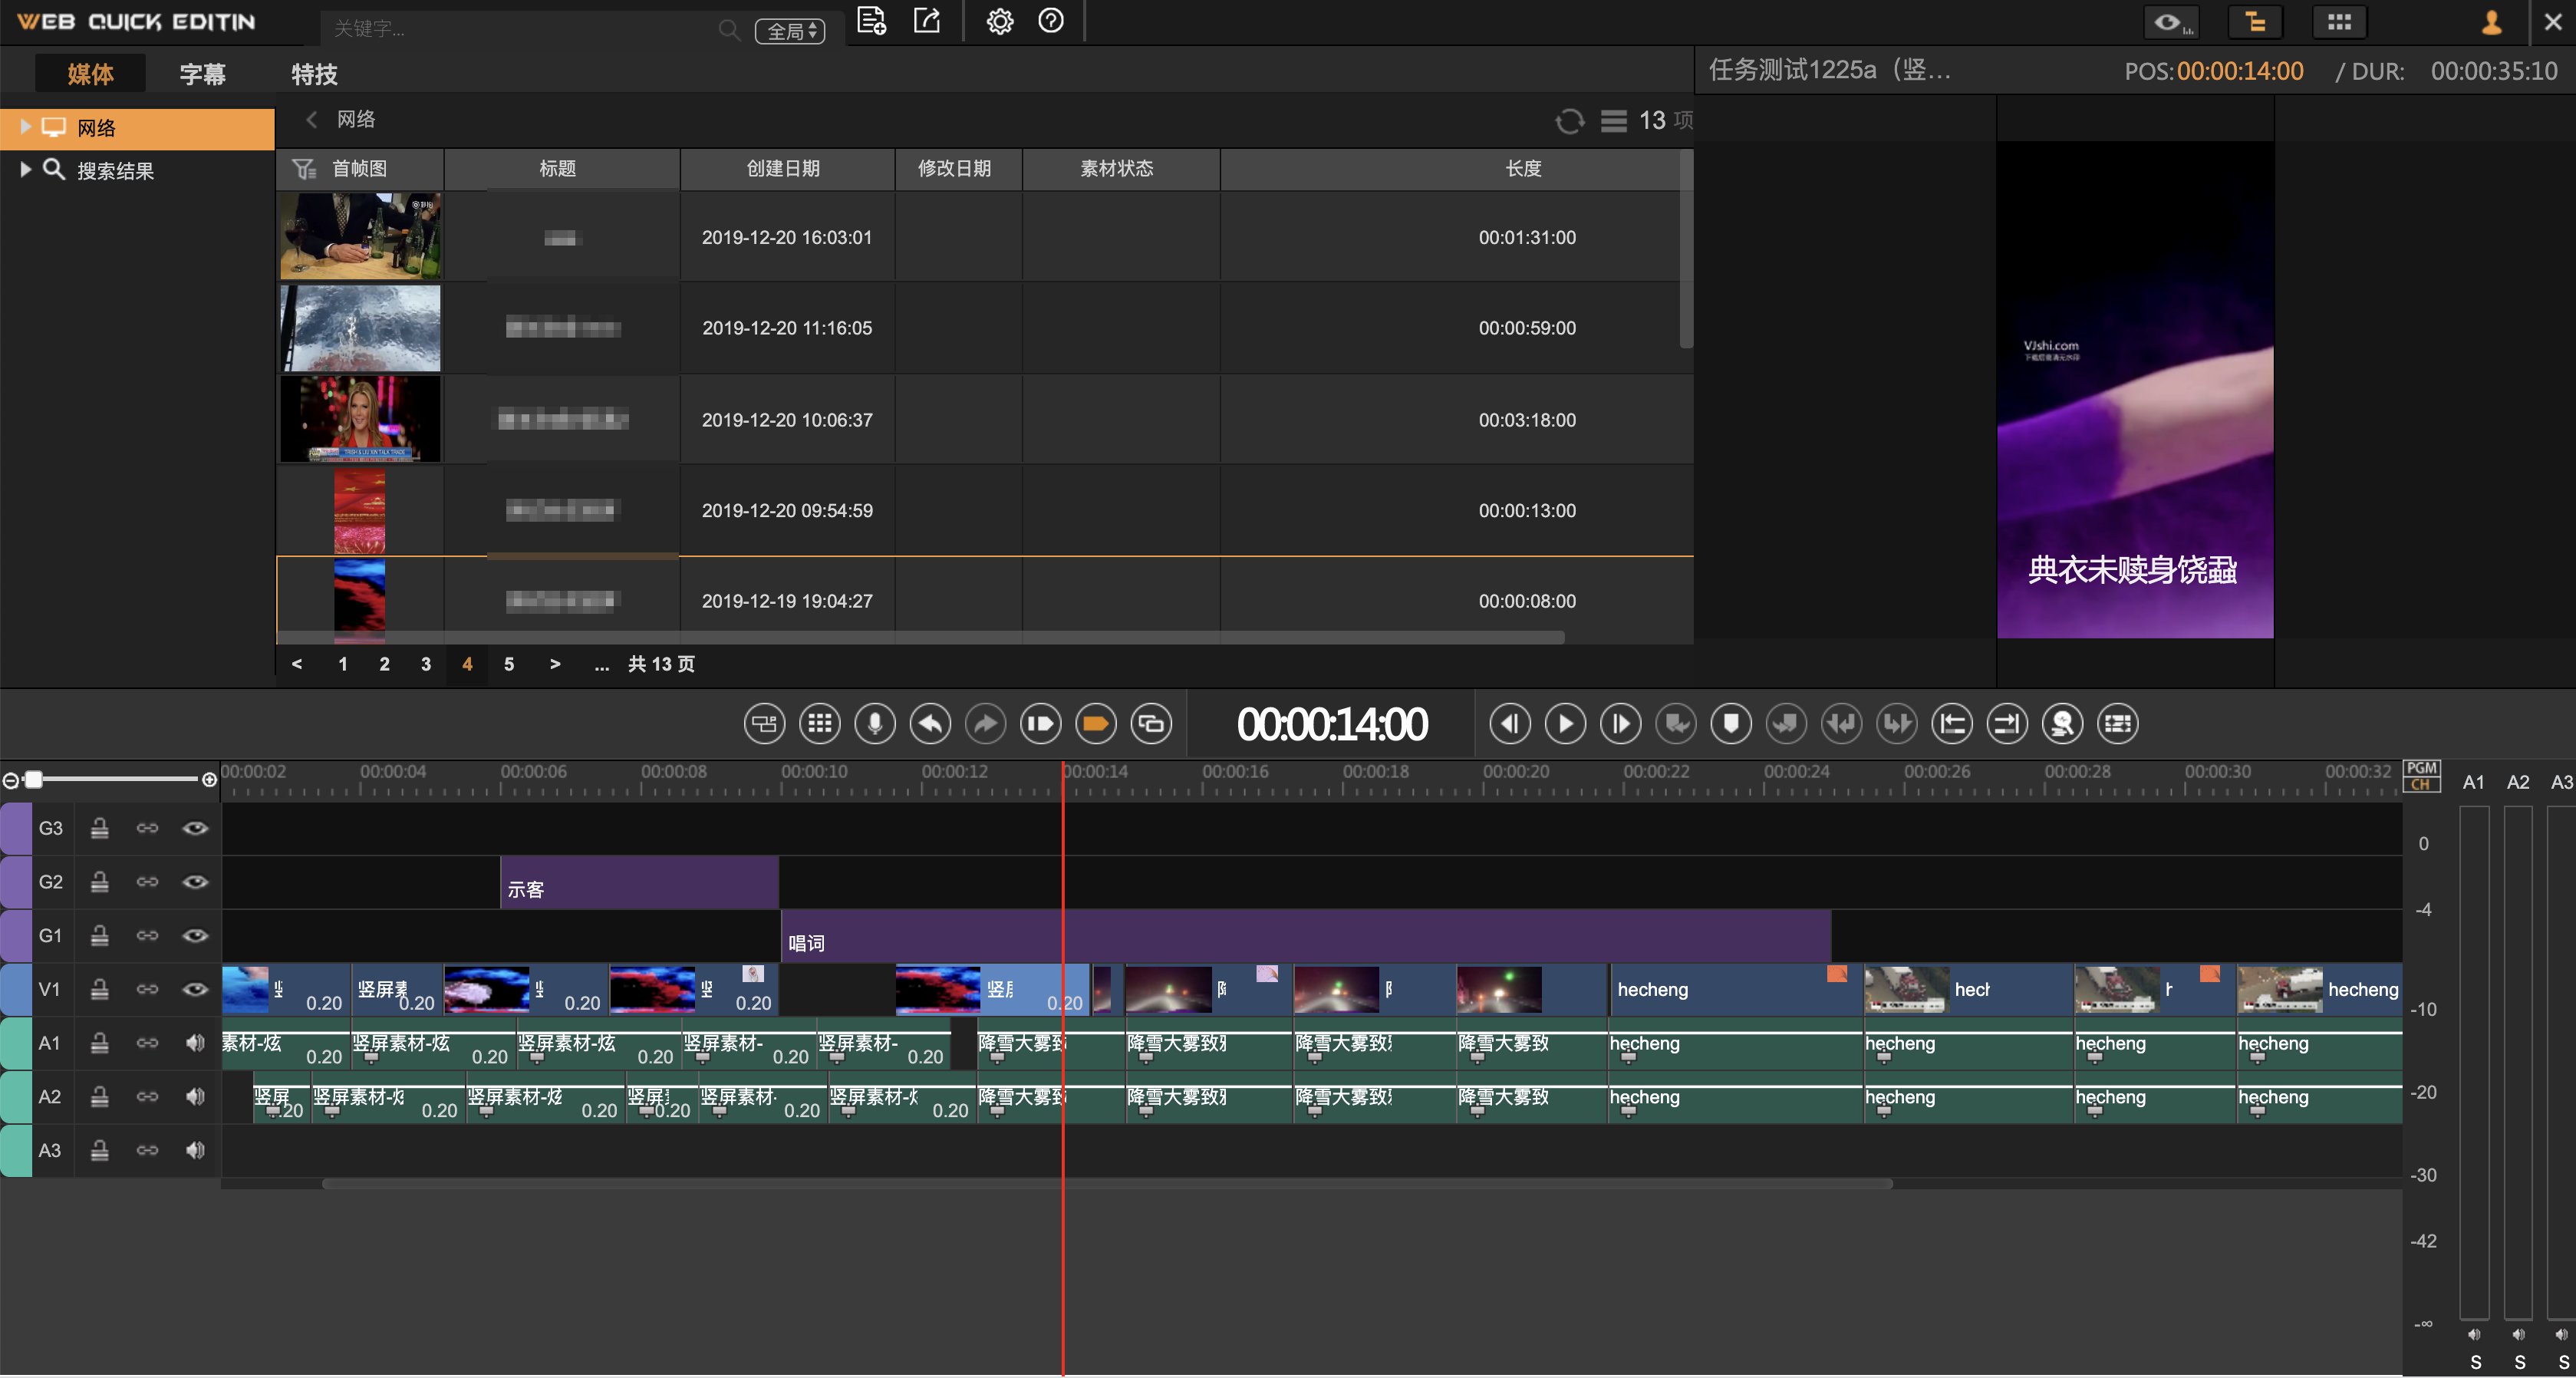Image resolution: width=2576 pixels, height=1378 pixels.
Task: Expand the 搜索结果 tree node
Action: (x=26, y=169)
